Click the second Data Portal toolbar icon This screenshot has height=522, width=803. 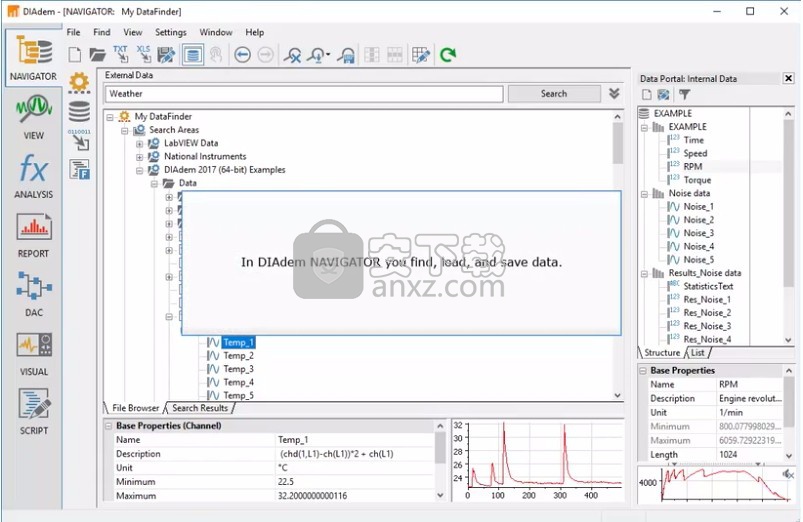[x=663, y=94]
